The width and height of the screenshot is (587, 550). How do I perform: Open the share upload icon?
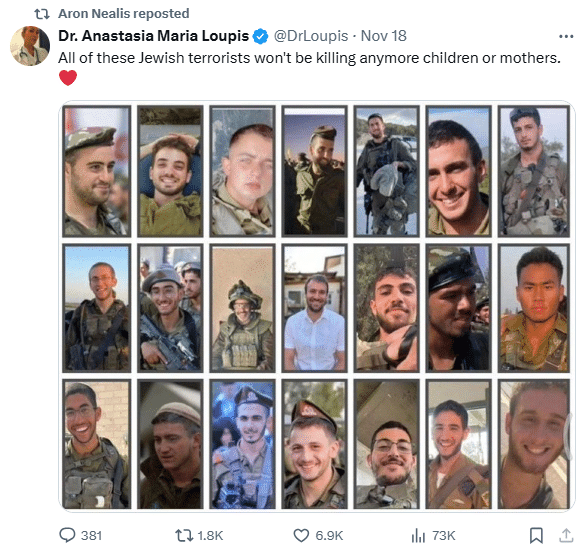point(566,535)
